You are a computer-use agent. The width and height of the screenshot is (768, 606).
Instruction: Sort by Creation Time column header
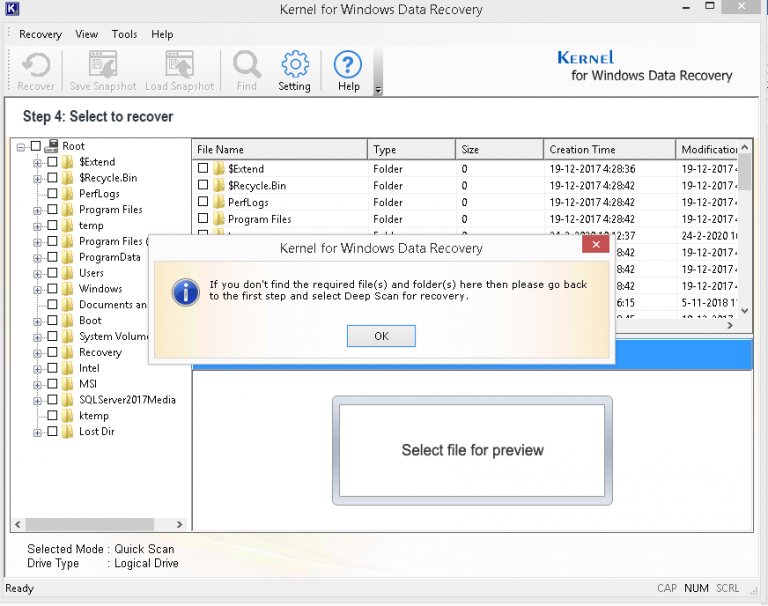[609, 149]
